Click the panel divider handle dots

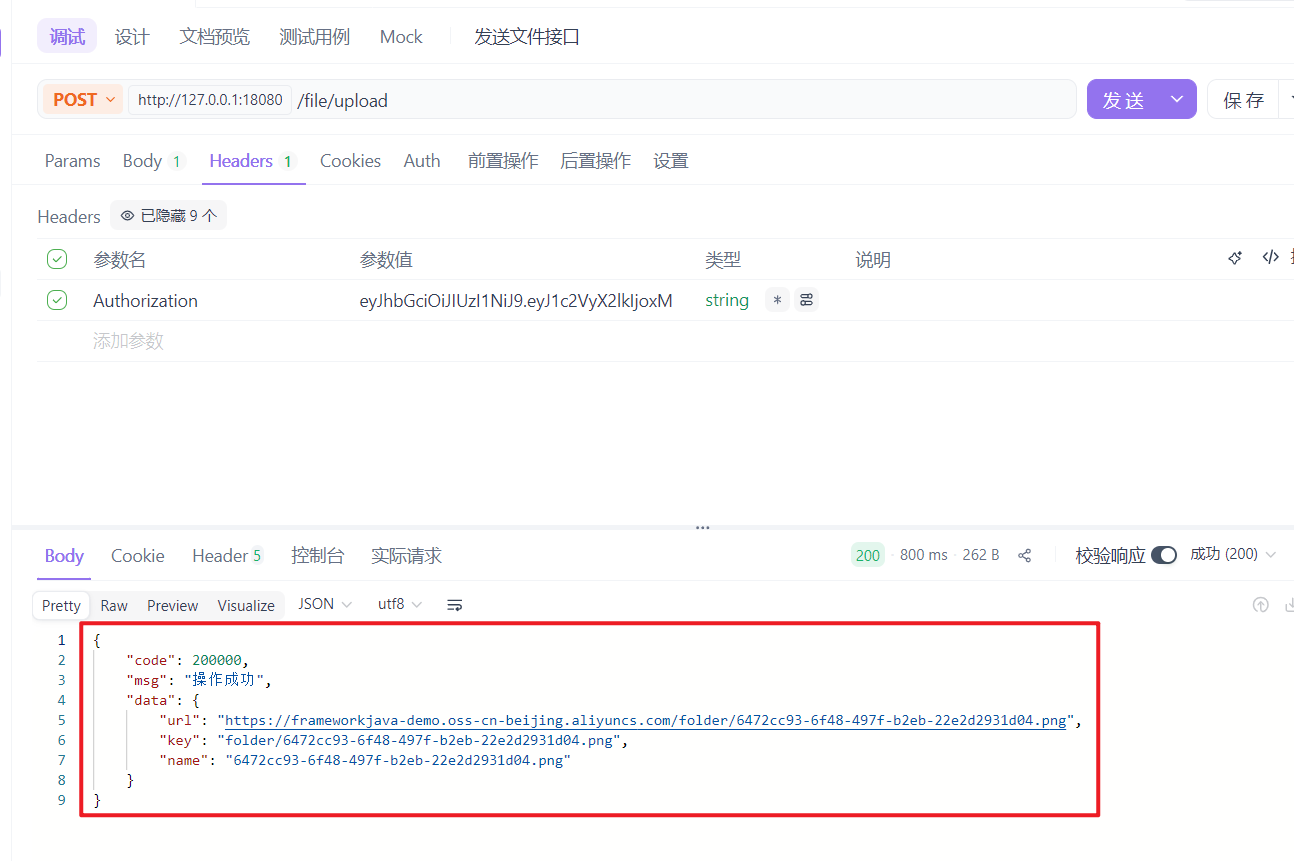point(703,527)
